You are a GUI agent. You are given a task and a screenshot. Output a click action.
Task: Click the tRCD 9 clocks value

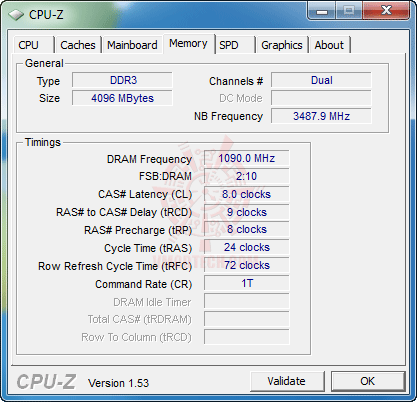click(x=247, y=212)
